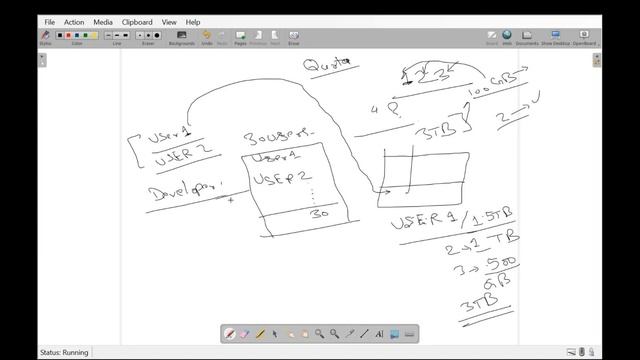
Task: Open the File menu
Action: [49, 22]
